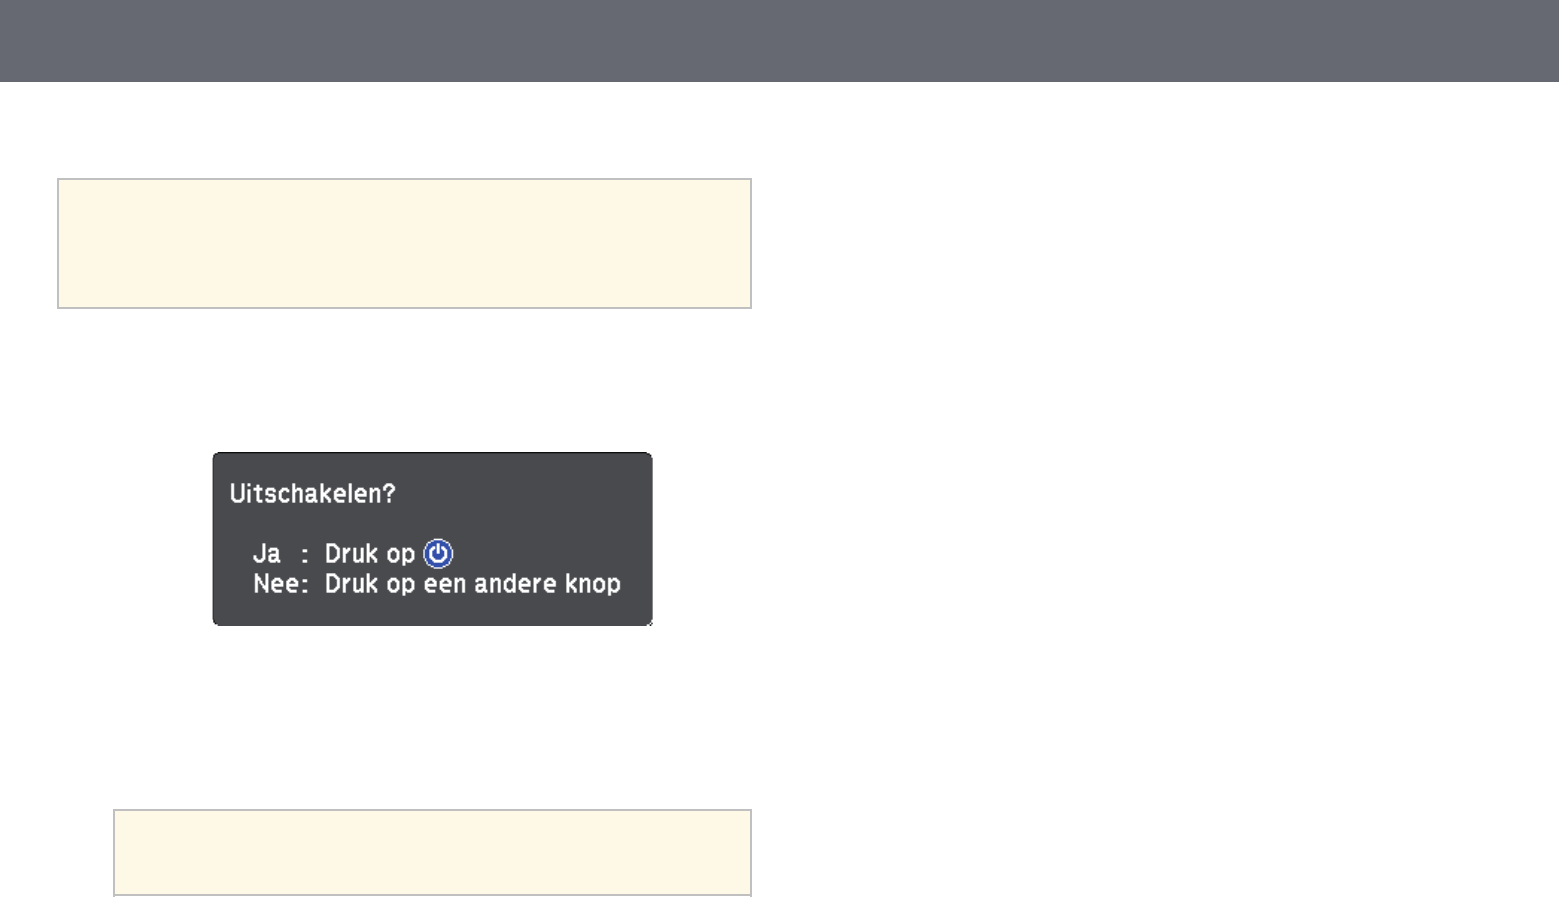Click the empty dark space right of "Uitschakelen?"
1559x897 pixels.
tap(520, 494)
